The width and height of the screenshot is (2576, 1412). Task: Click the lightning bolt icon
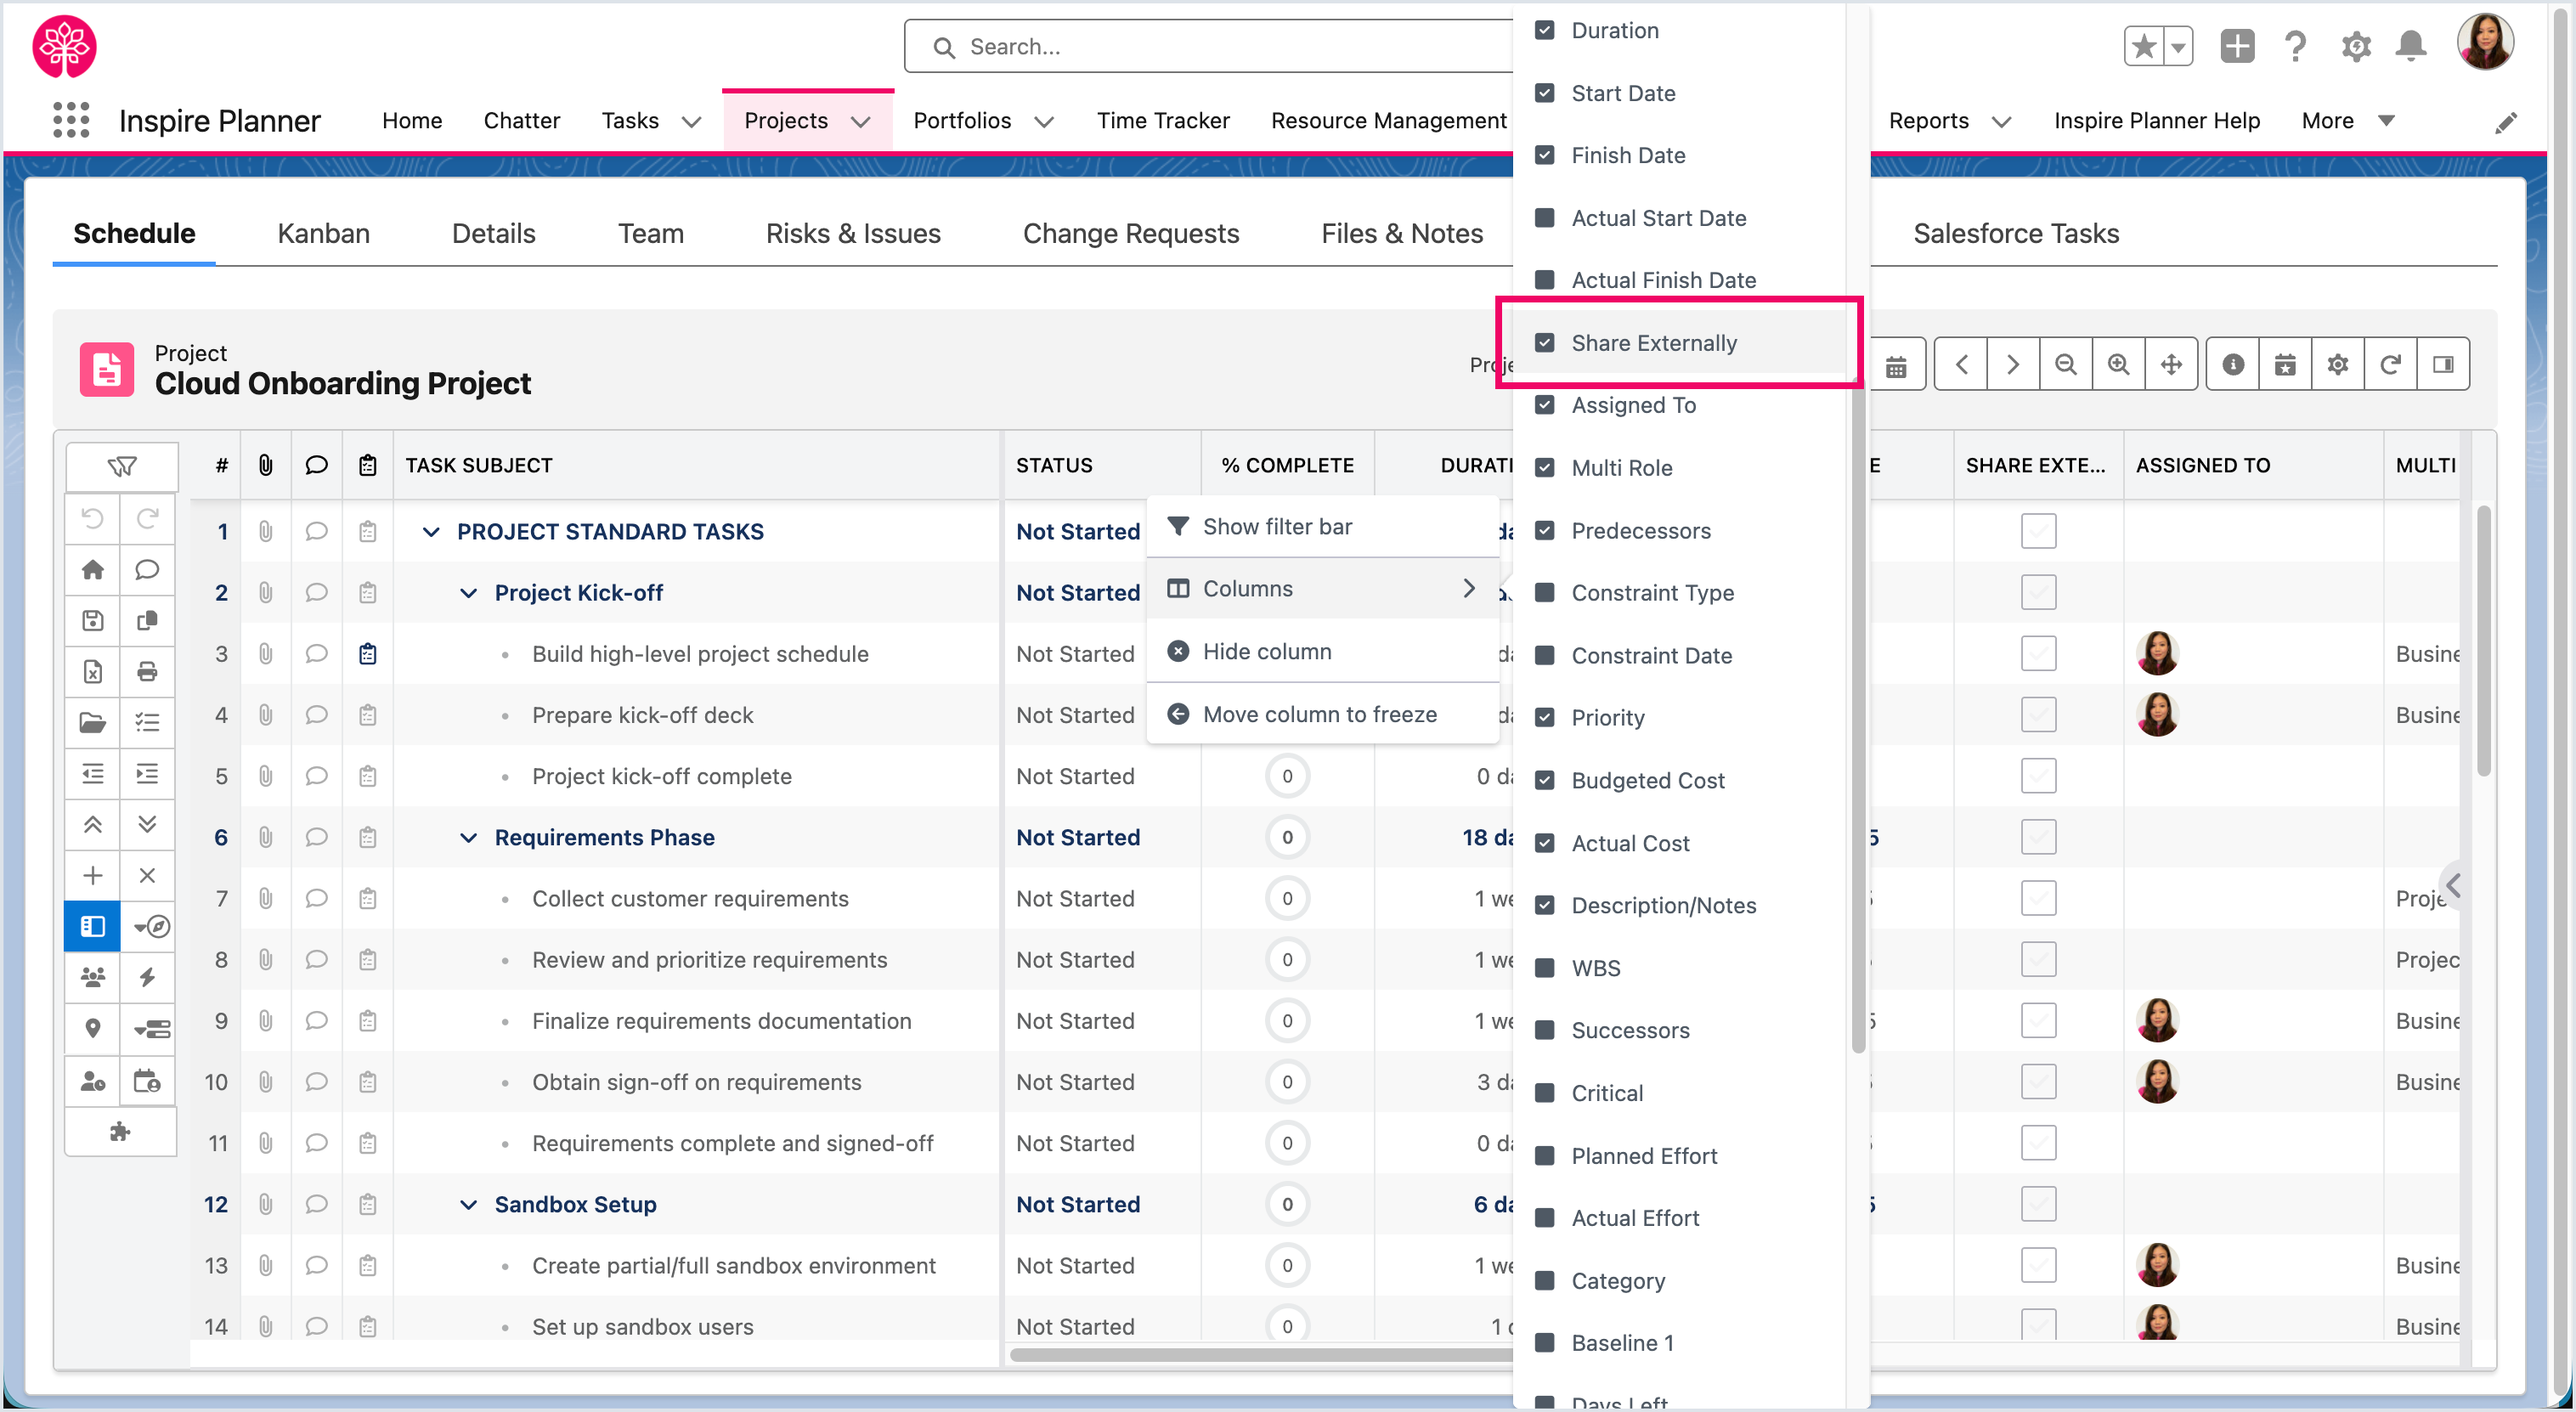coord(147,977)
